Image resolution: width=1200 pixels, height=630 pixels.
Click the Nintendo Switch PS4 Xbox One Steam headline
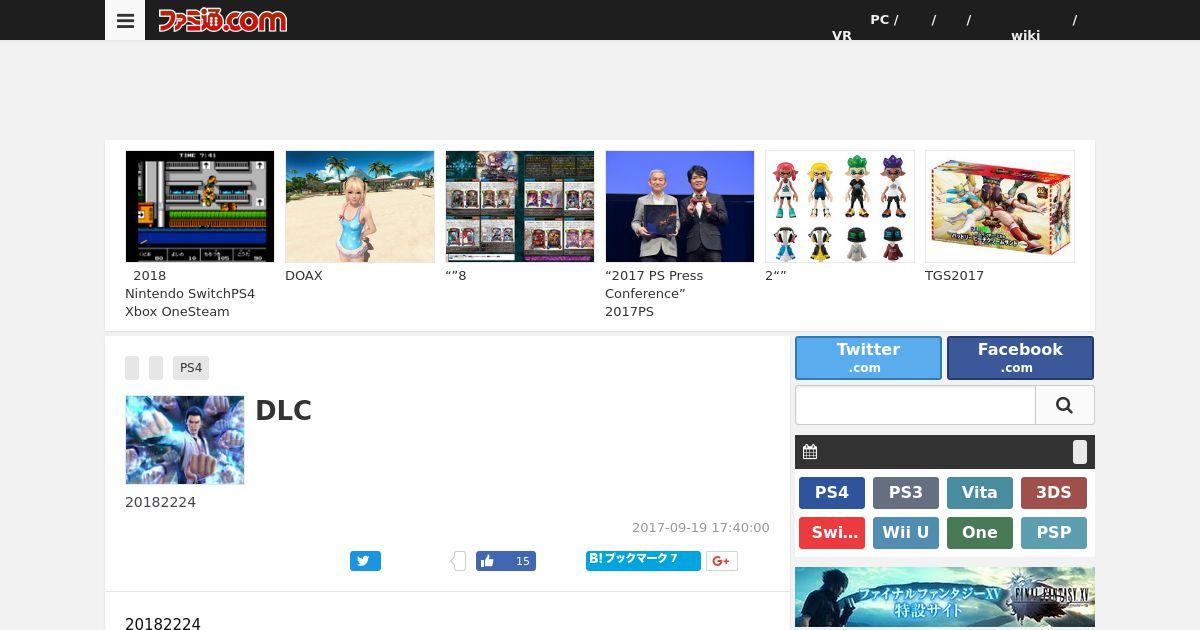click(190, 293)
